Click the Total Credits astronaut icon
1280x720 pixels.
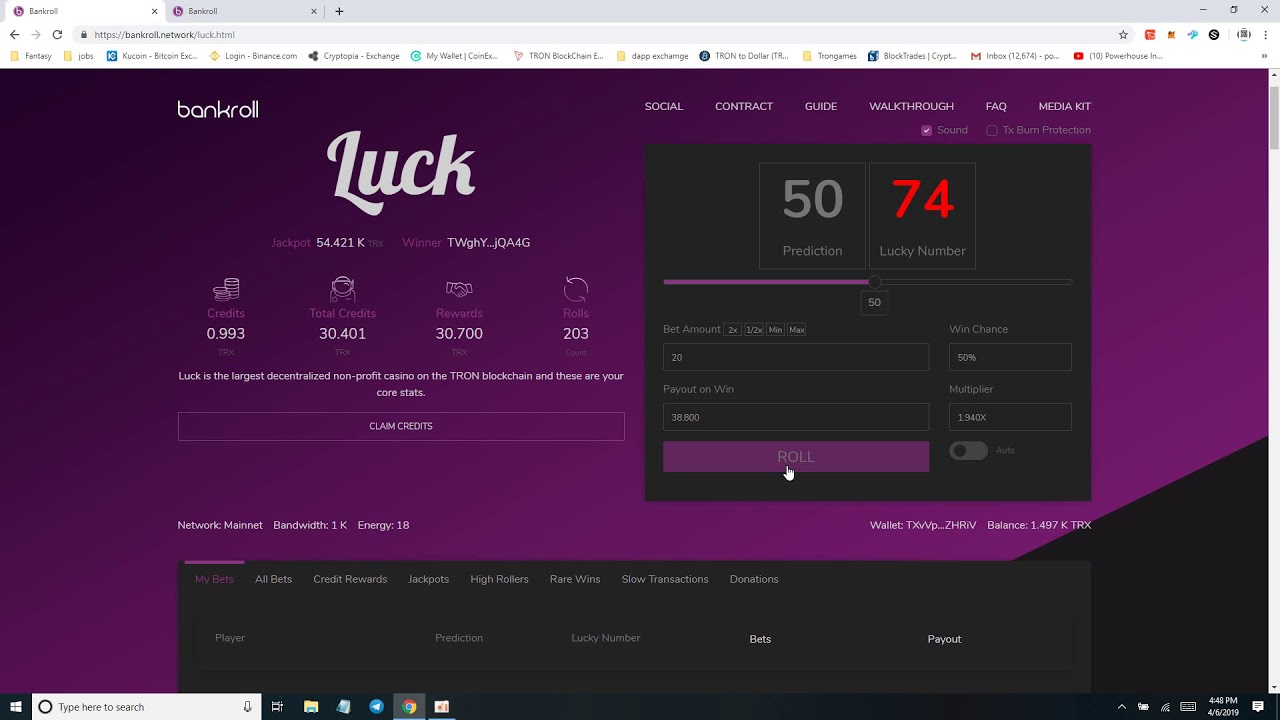(342, 289)
